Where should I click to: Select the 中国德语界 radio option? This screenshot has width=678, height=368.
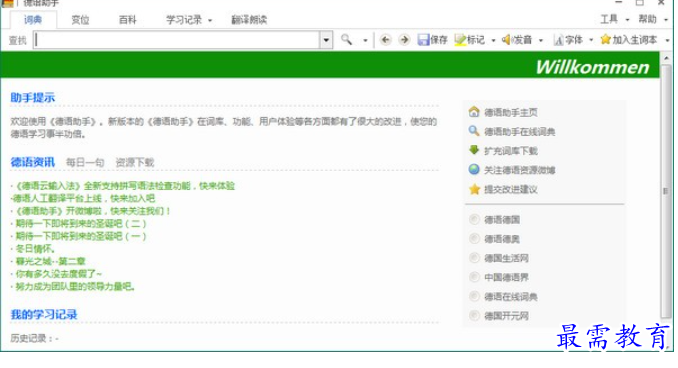click(474, 277)
